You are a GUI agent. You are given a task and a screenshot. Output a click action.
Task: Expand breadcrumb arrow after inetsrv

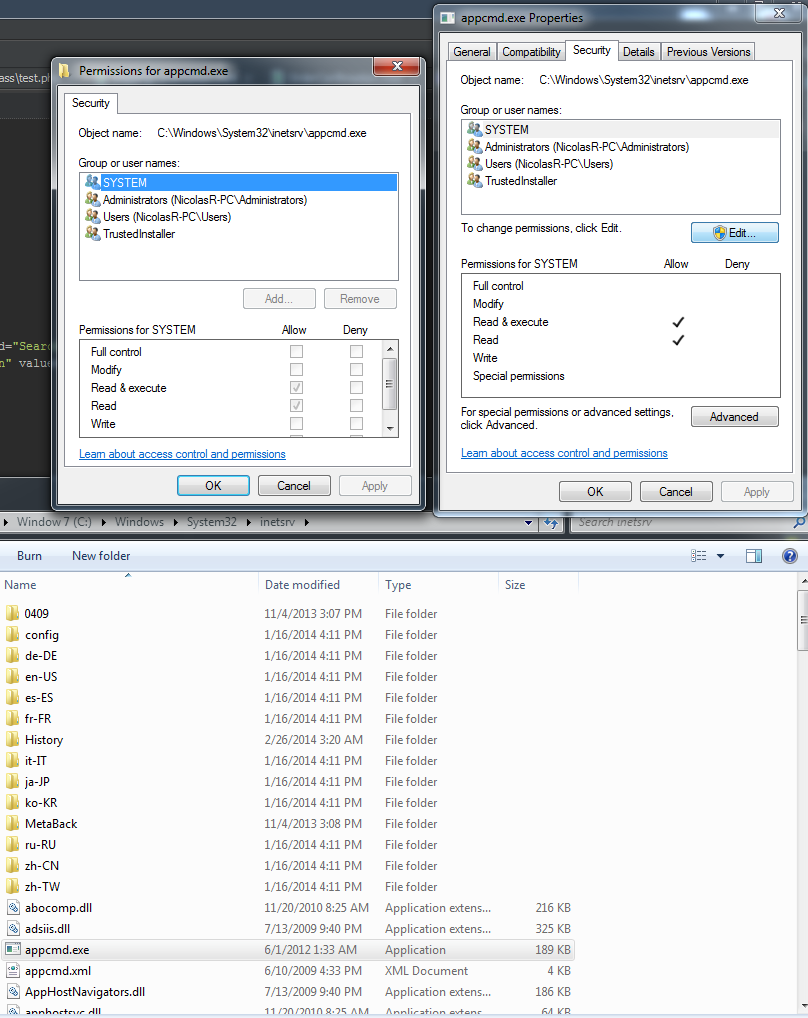tap(306, 522)
